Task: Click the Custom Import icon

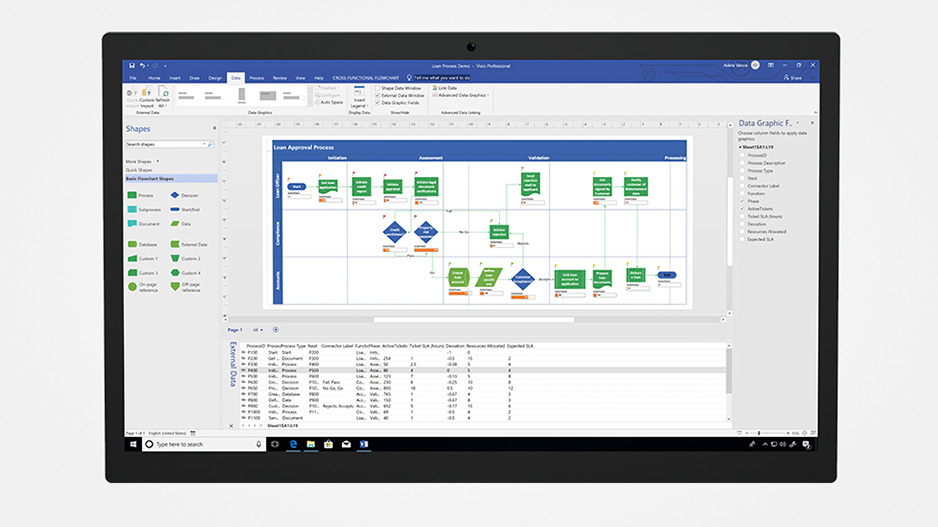Action: 146,96
